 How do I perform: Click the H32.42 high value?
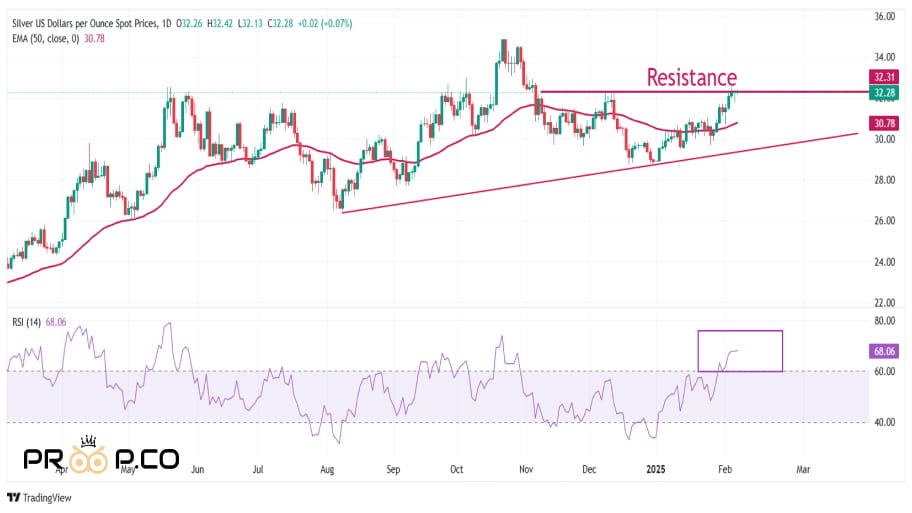(x=220, y=24)
